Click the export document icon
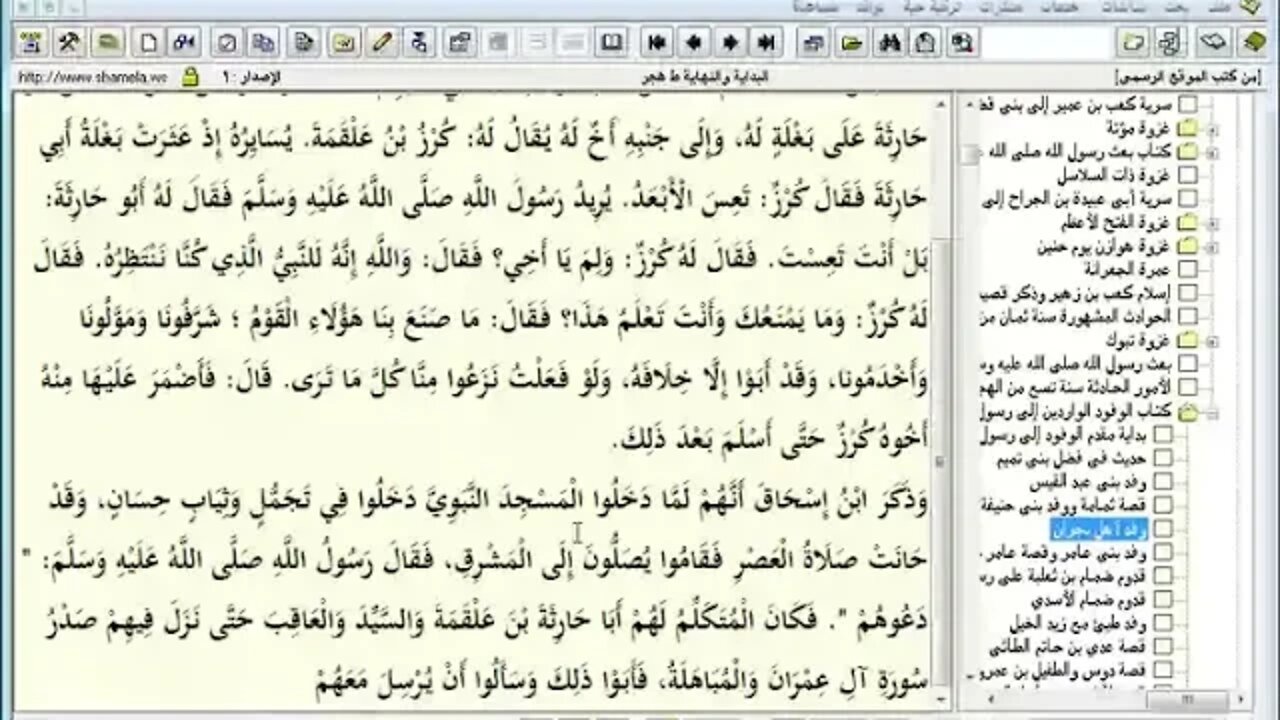1280x720 pixels. click(304, 42)
